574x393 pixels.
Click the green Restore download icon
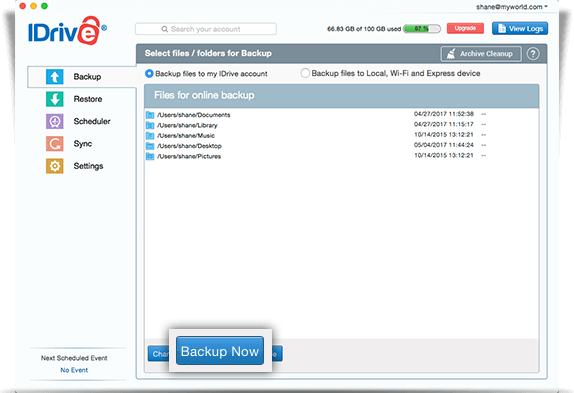coord(55,99)
